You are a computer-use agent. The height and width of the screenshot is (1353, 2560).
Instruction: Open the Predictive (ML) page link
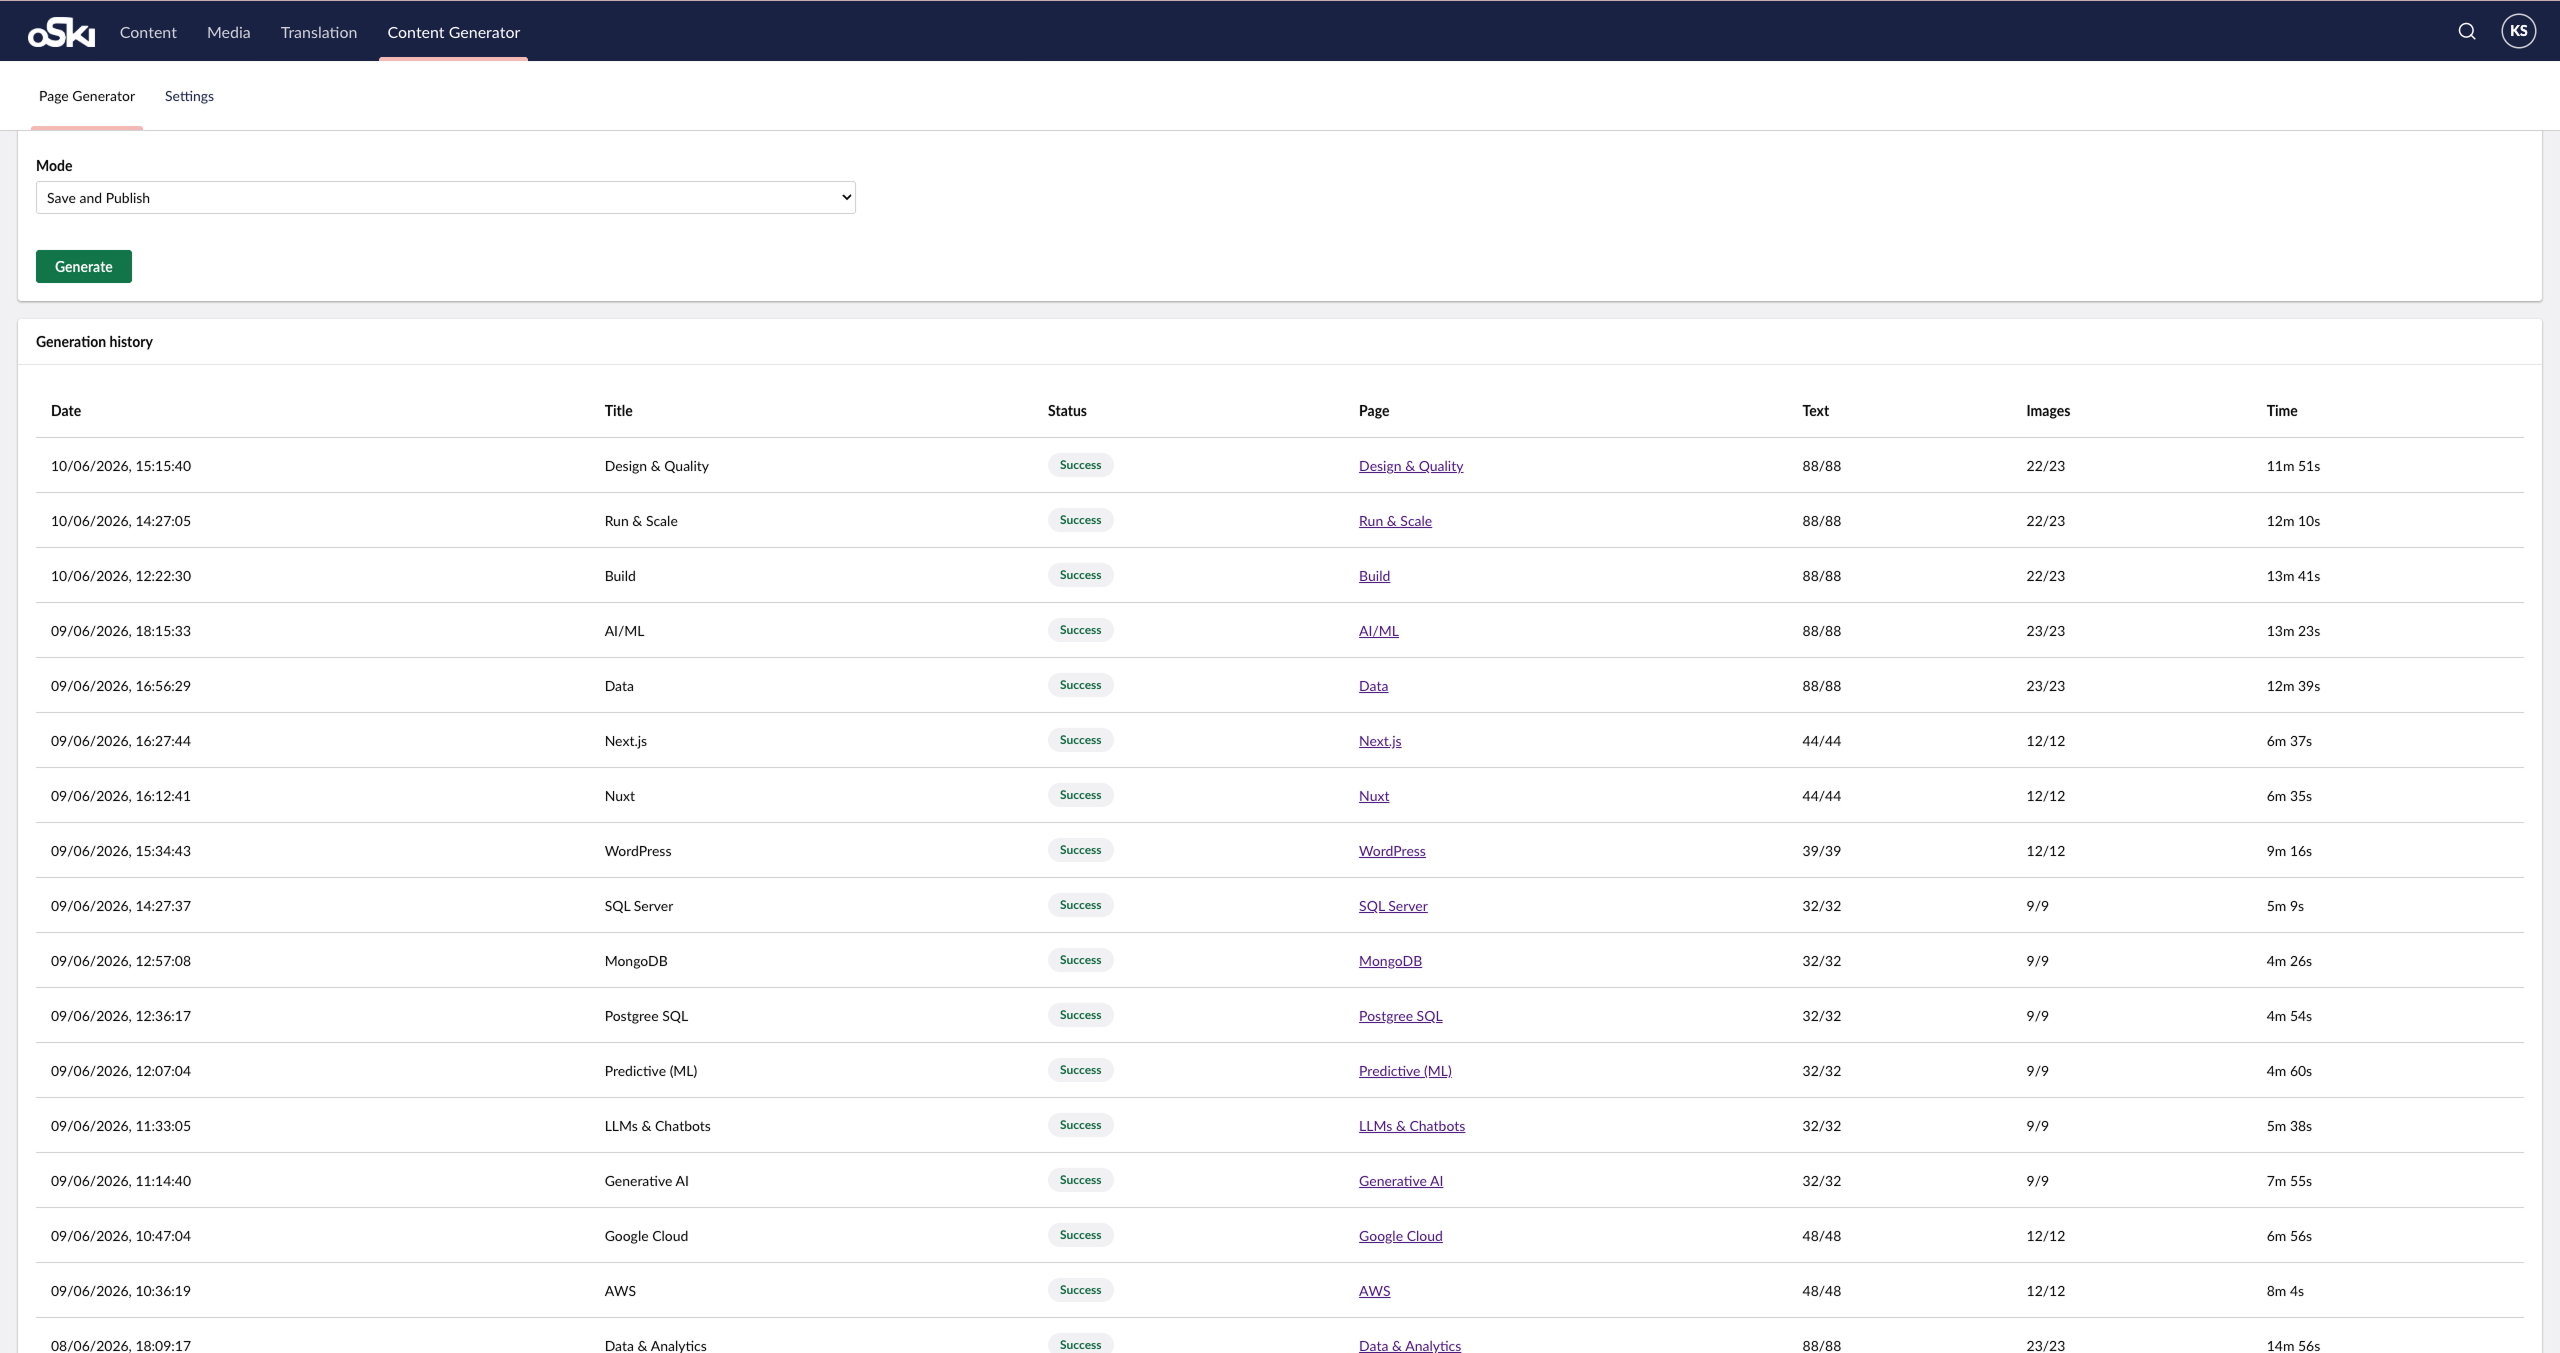(x=1405, y=1071)
